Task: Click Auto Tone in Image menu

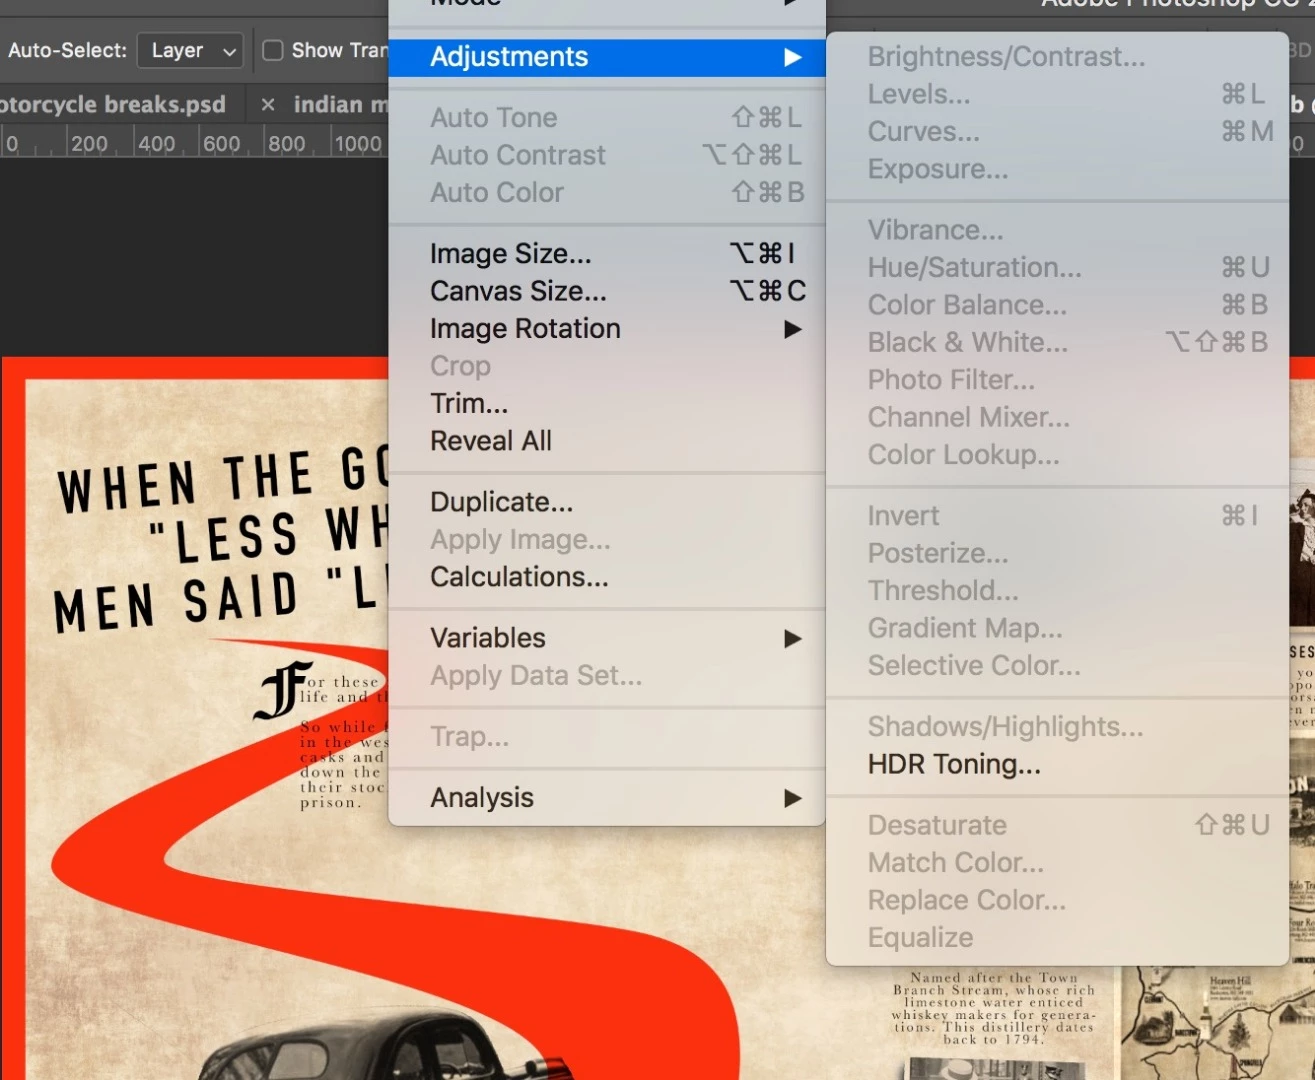Action: click(607, 118)
